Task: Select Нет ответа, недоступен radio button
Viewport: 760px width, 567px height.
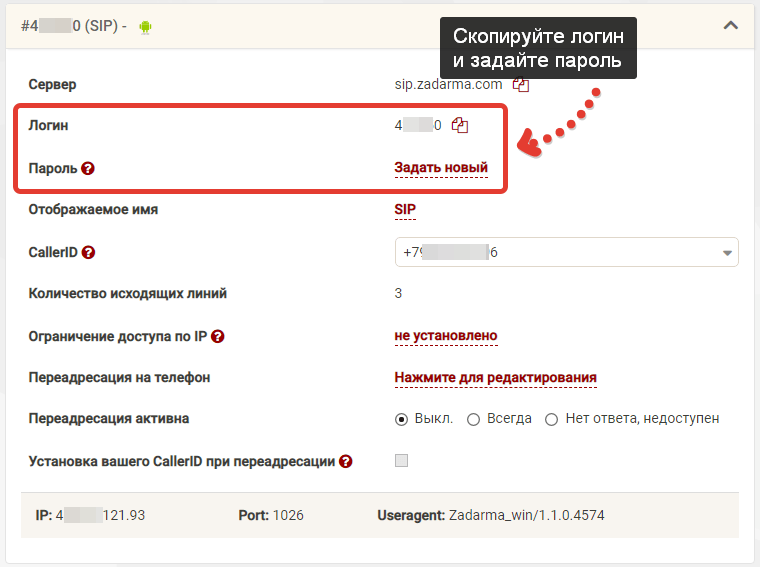Action: point(552,419)
